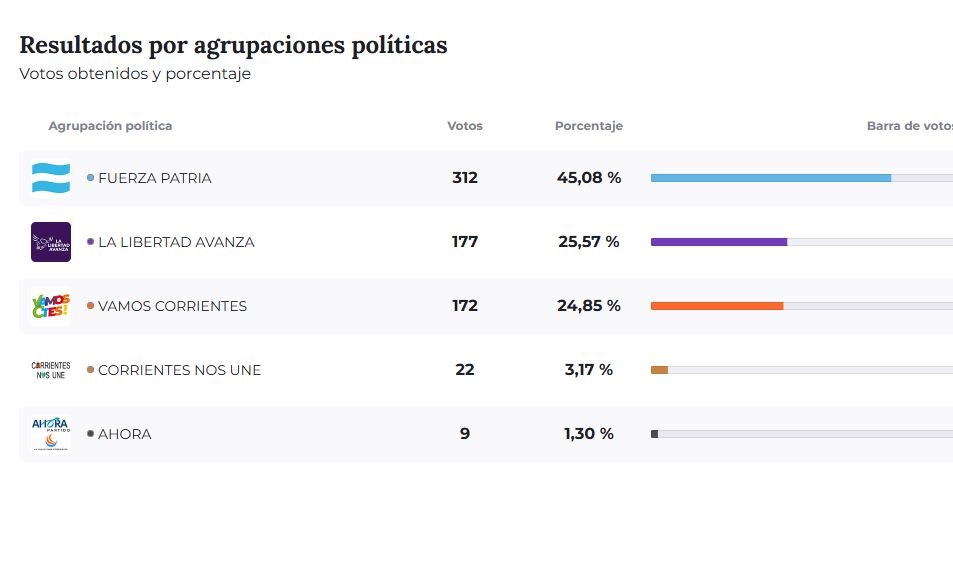Select the FUERZA PATRIA party name

click(x=155, y=178)
